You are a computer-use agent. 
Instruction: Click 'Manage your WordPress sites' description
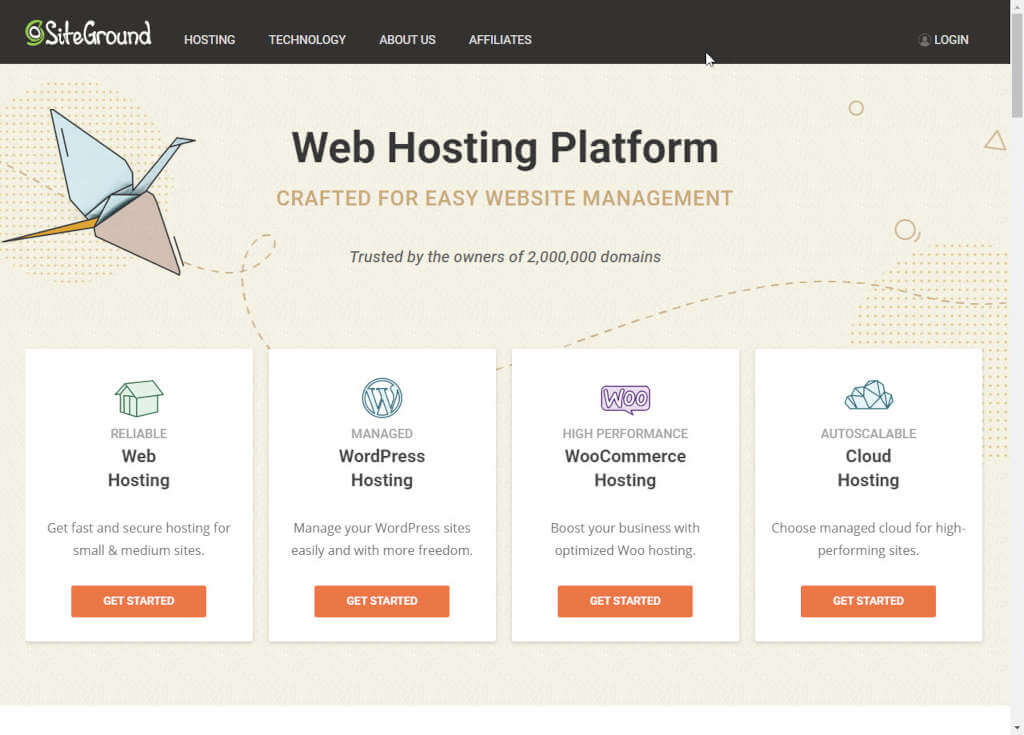click(382, 539)
